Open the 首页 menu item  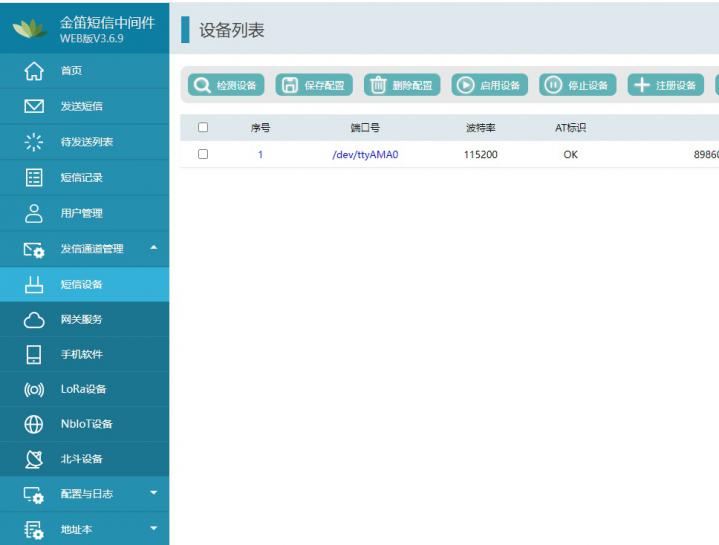84,71
